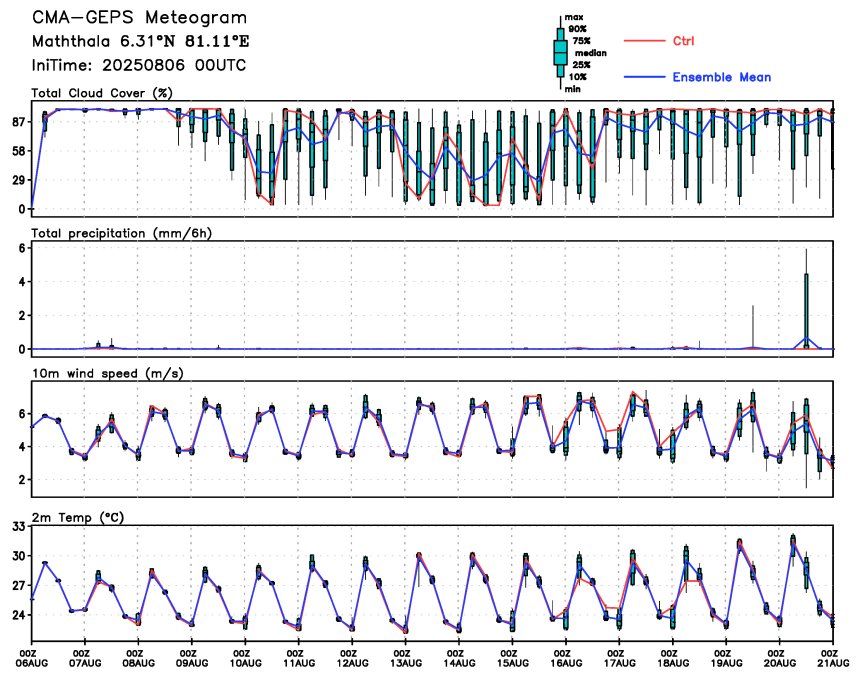This screenshot has height=679, width=860.
Task: Click the 00Z 13AUG date label
Action: coord(406,658)
